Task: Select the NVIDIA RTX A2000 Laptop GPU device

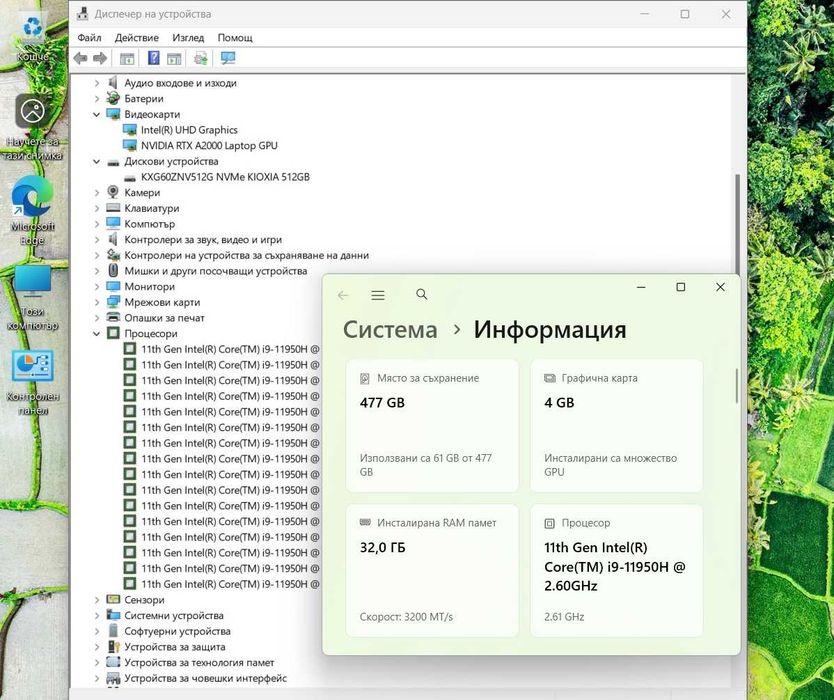Action: tap(209, 145)
